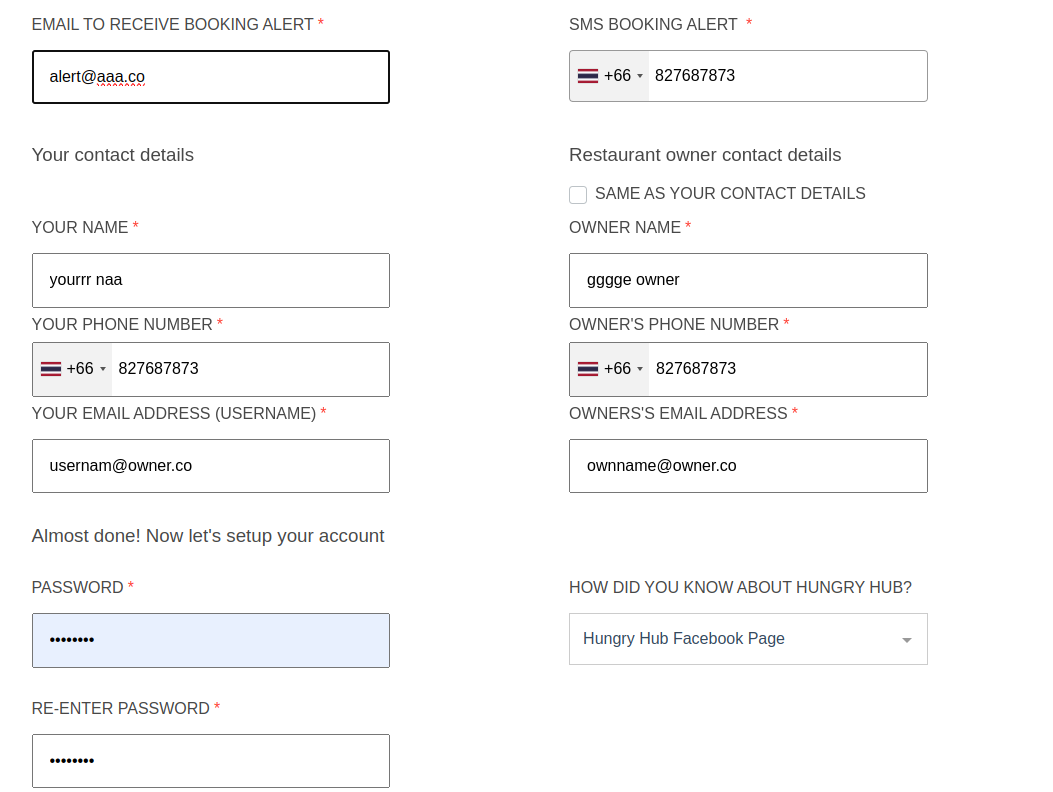Focus the SMS booking alert number field
1053x792 pixels.
[x=785, y=76]
